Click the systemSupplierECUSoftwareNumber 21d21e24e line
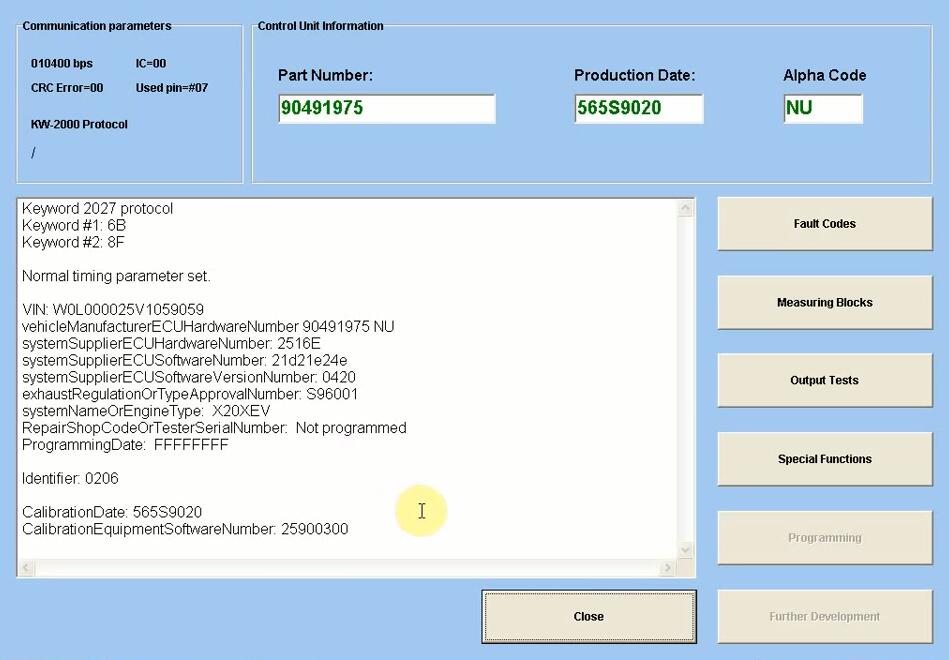The width and height of the screenshot is (949, 660). coord(185,360)
